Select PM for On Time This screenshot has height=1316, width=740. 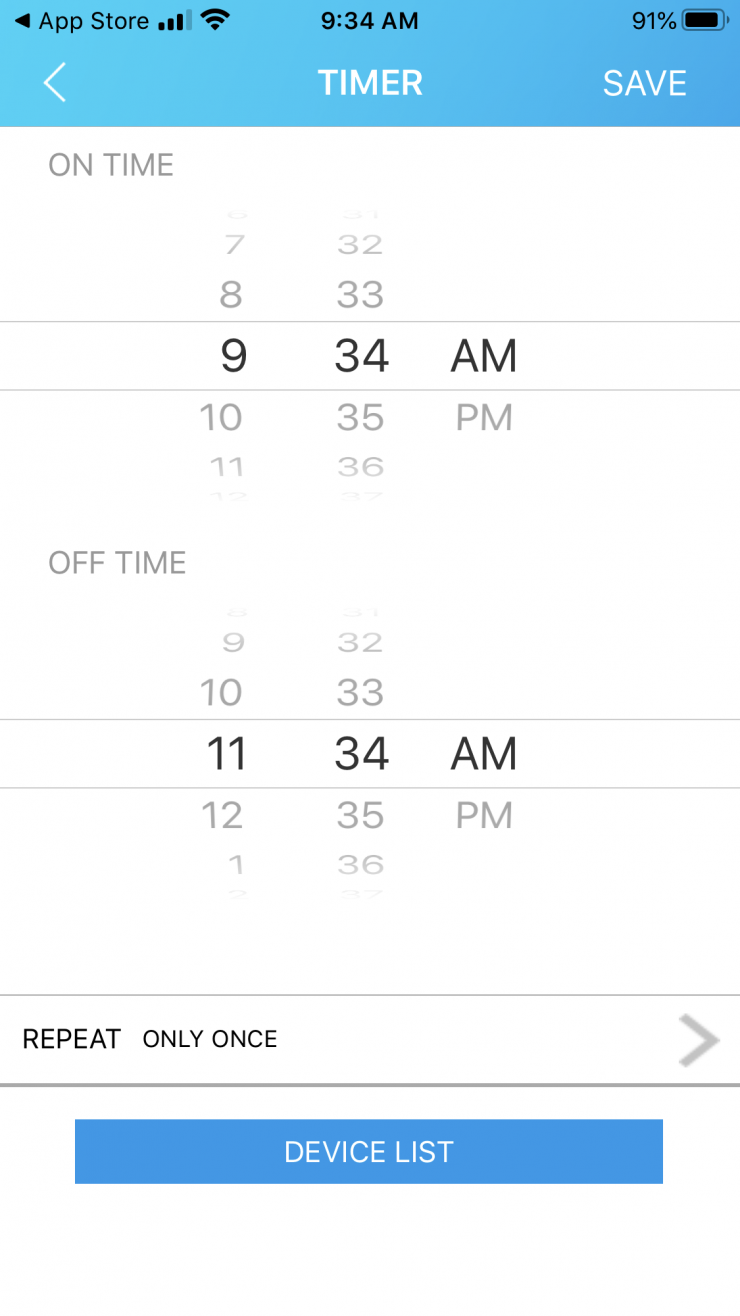(x=484, y=418)
